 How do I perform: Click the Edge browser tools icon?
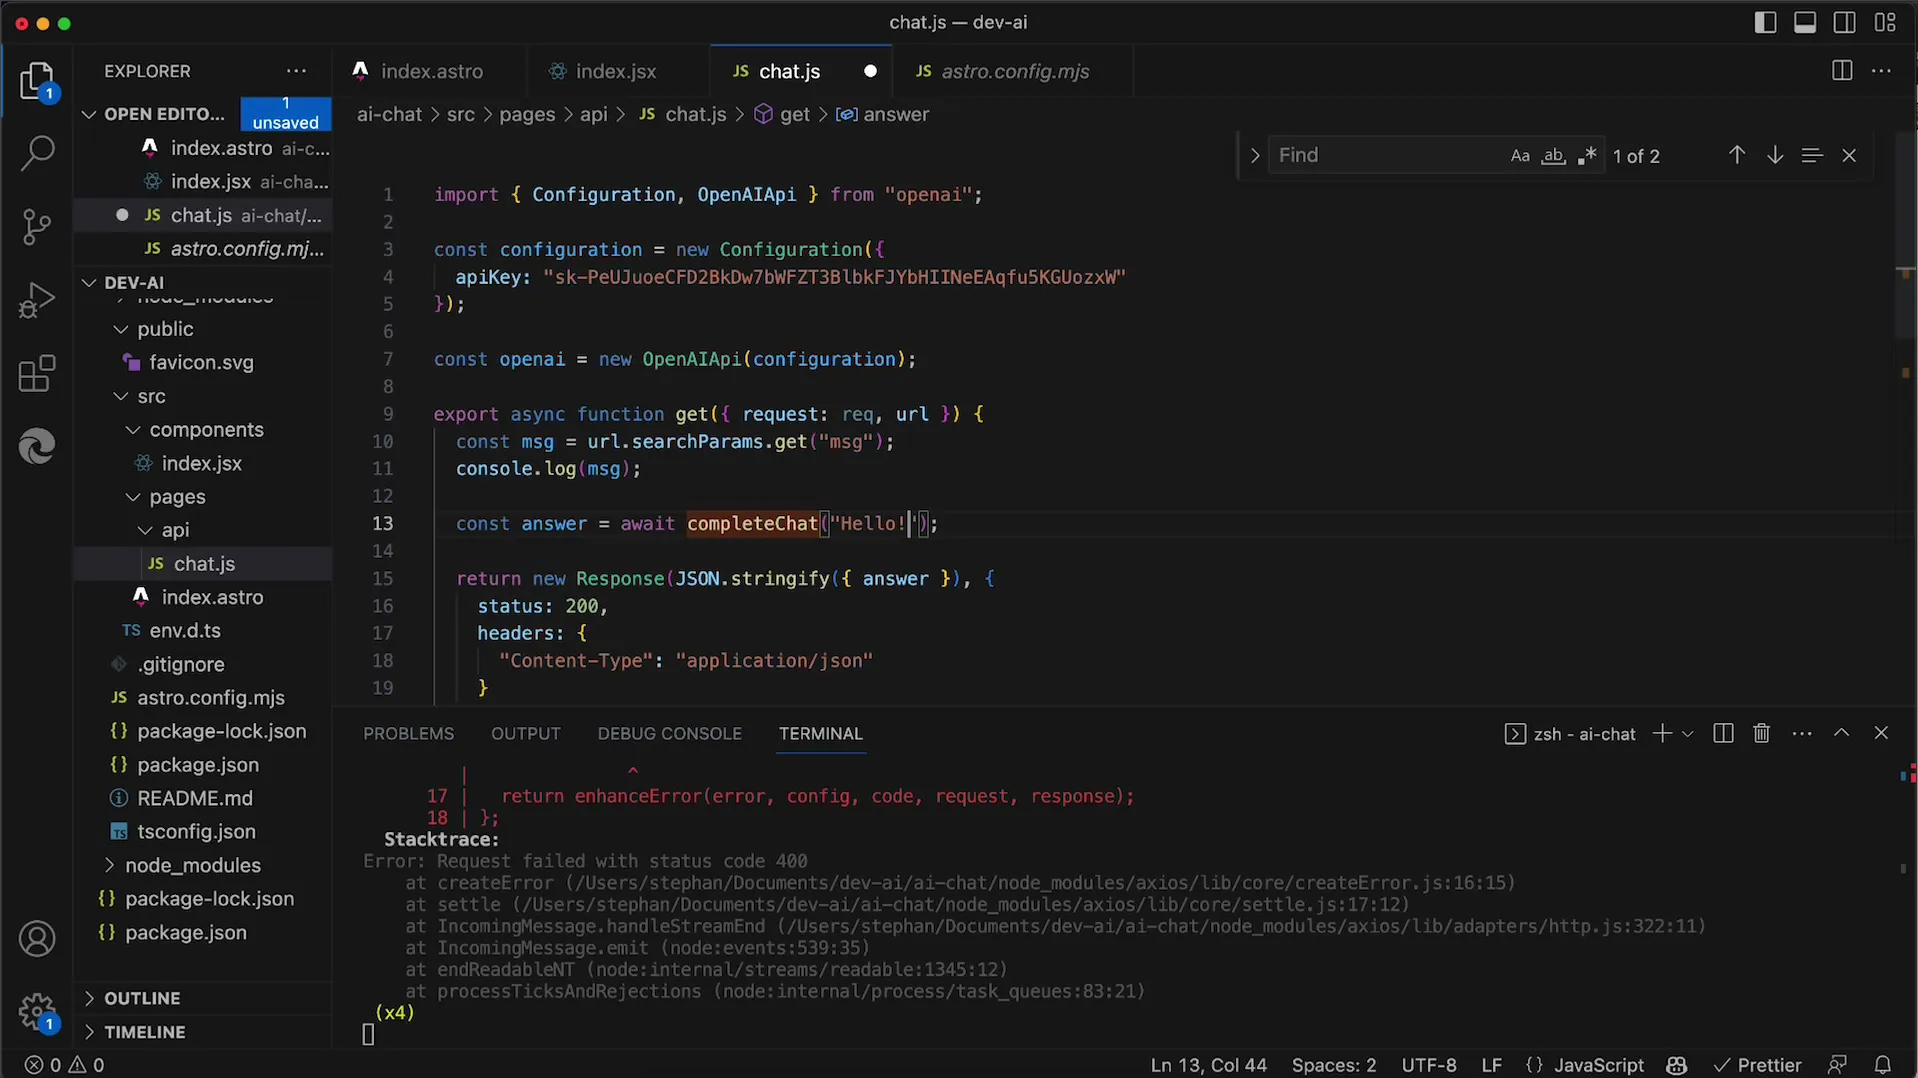click(37, 446)
